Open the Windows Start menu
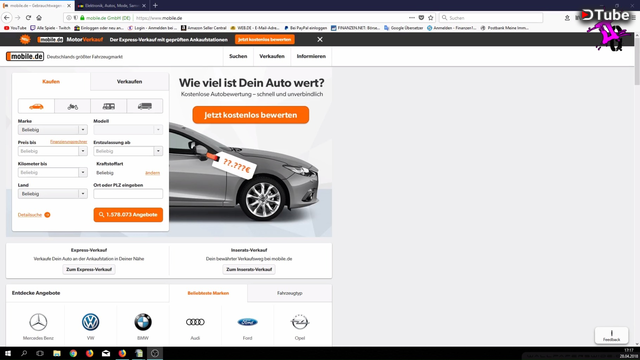The image size is (640, 360). click(x=7, y=353)
